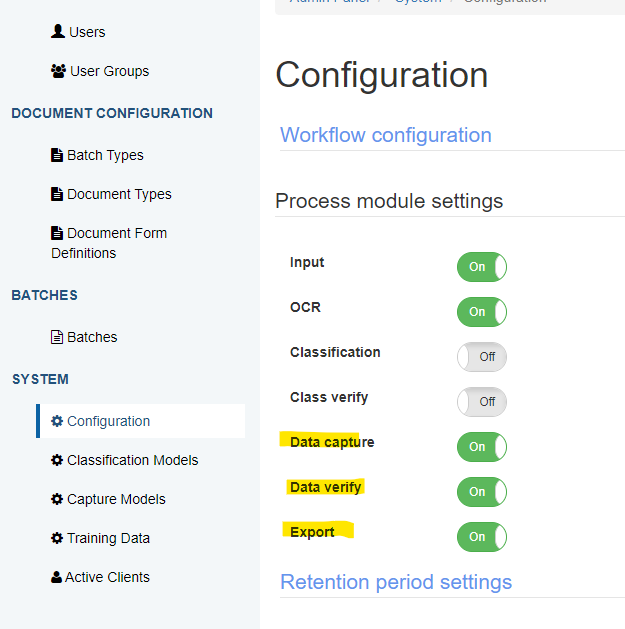The width and height of the screenshot is (625, 629).
Task: Turn off the Input module toggle
Action: 482,267
